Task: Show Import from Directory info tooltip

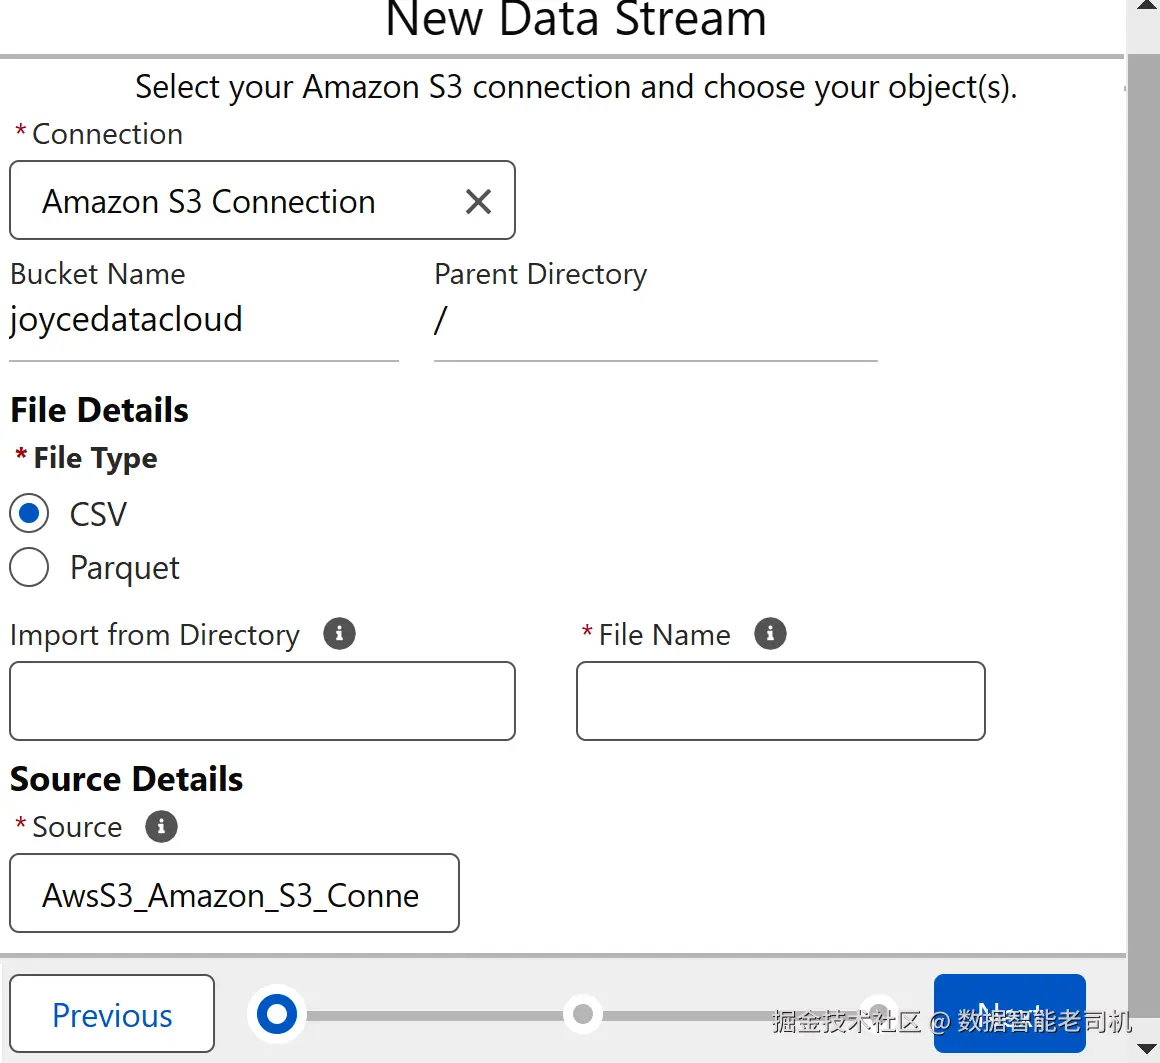Action: tap(340, 633)
